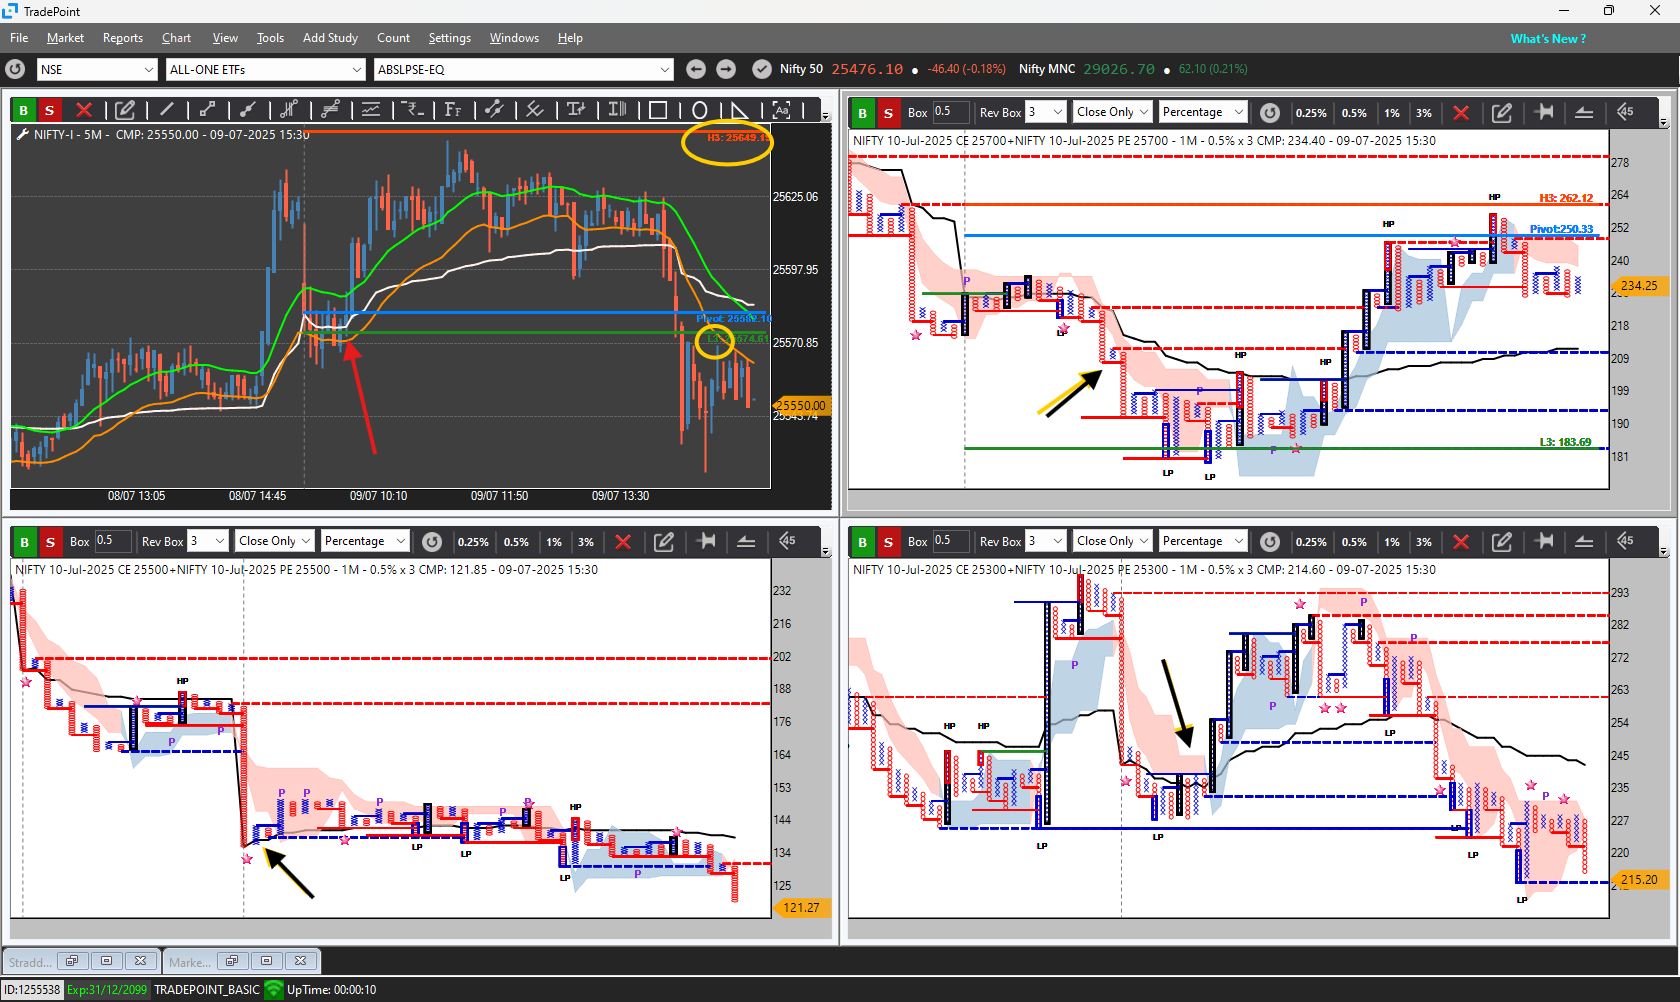Close the minimized Stradd... window tab
The image size is (1680, 1002).
[140, 960]
